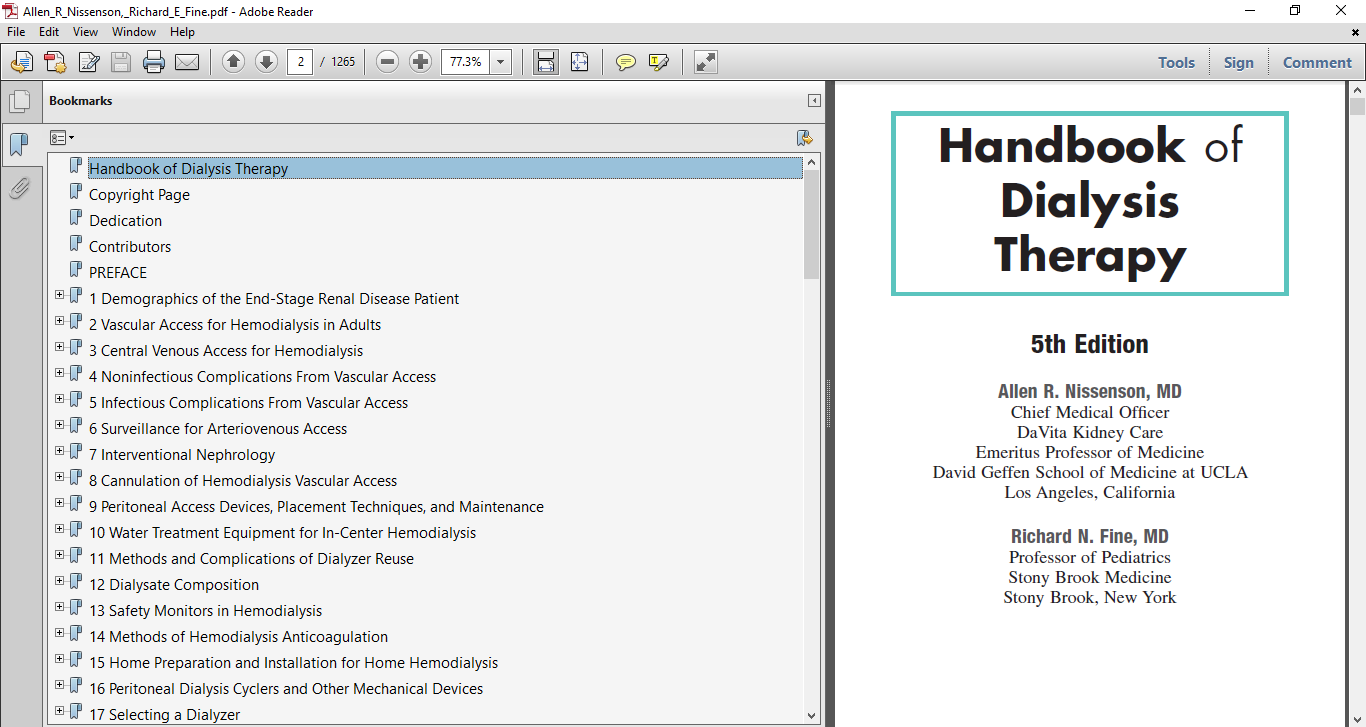Open the Help menu
The width and height of the screenshot is (1366, 727).
pyautogui.click(x=182, y=32)
